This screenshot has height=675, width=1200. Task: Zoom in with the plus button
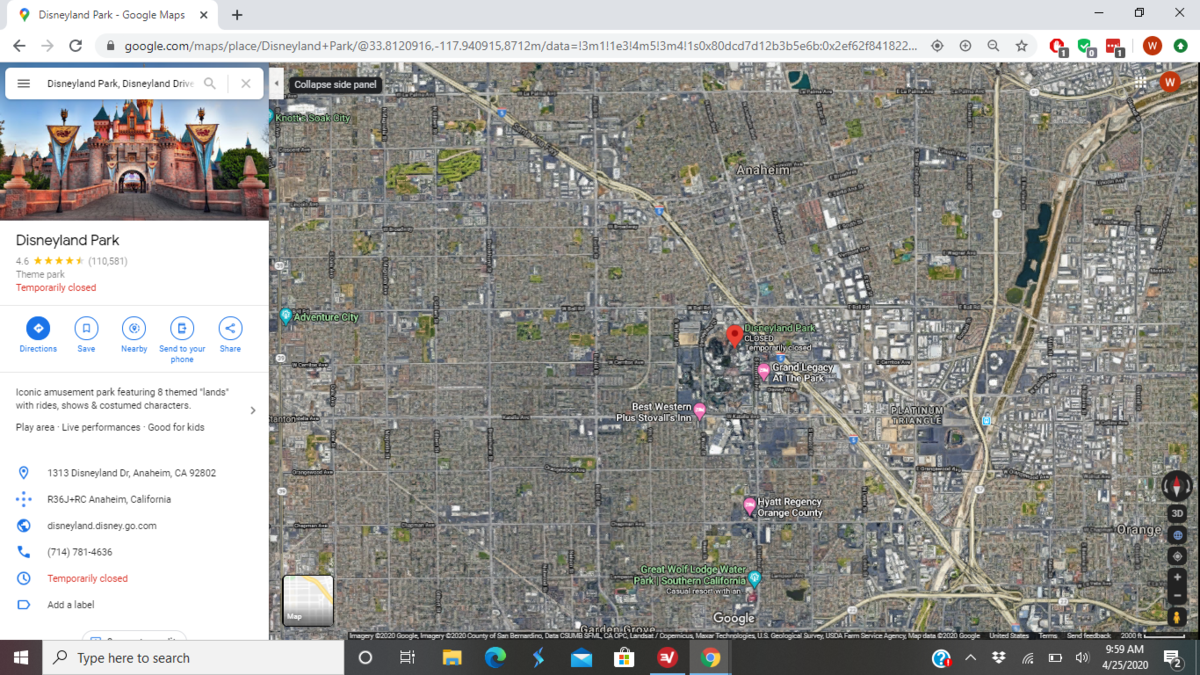(x=1177, y=577)
